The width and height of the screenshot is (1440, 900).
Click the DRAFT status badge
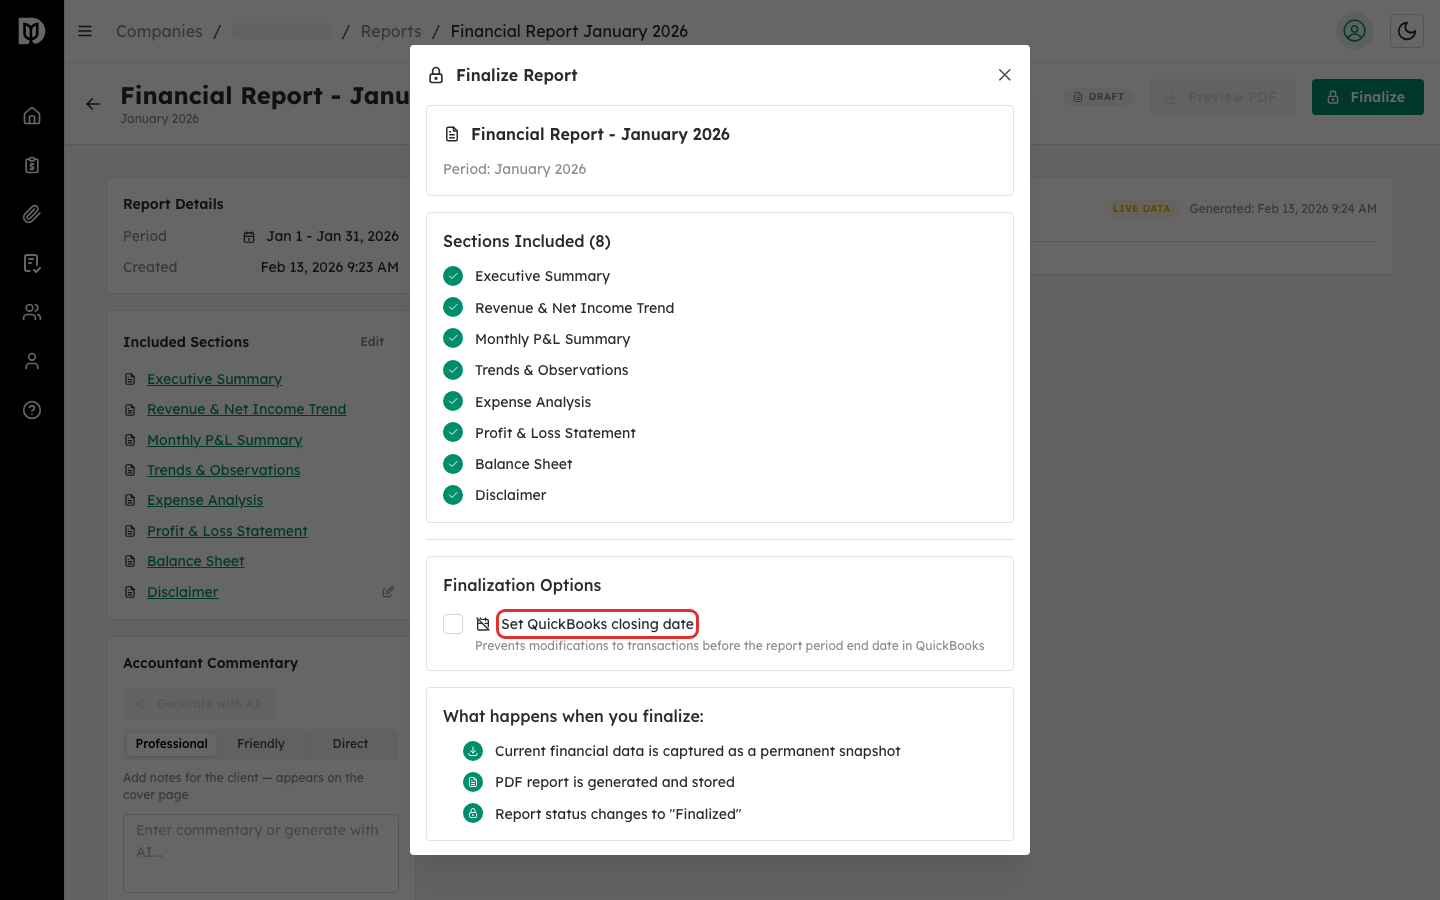click(x=1099, y=96)
